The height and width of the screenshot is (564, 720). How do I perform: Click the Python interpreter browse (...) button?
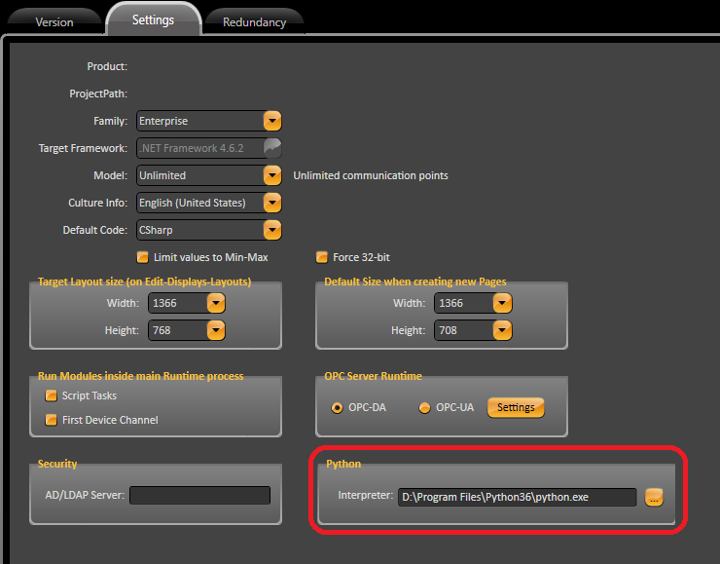[x=654, y=497]
